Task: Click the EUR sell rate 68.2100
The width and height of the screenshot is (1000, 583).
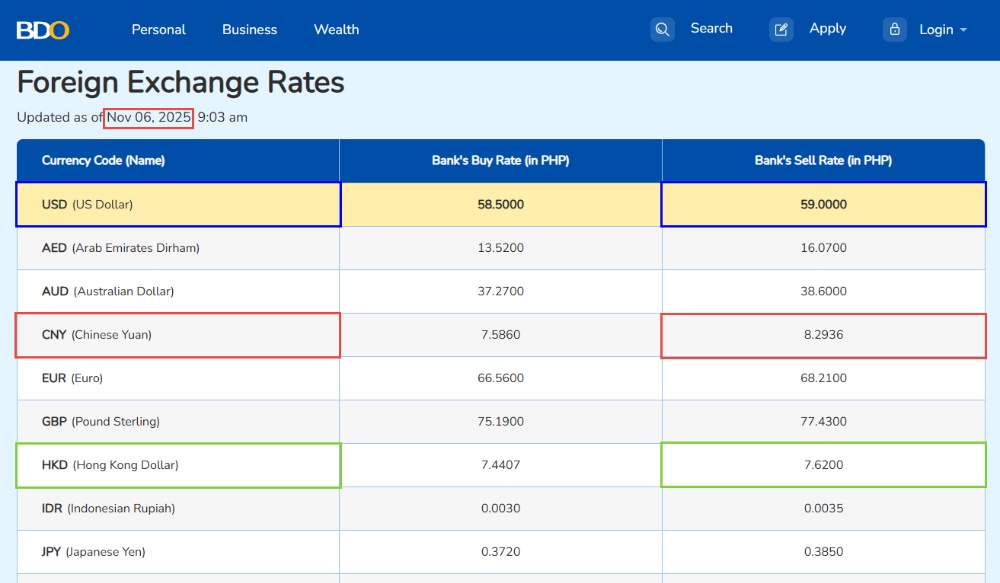Action: (823, 378)
